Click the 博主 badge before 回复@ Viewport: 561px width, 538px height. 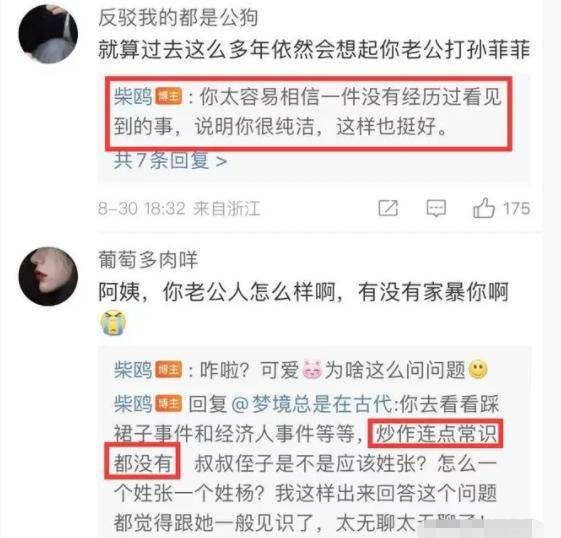pos(169,404)
